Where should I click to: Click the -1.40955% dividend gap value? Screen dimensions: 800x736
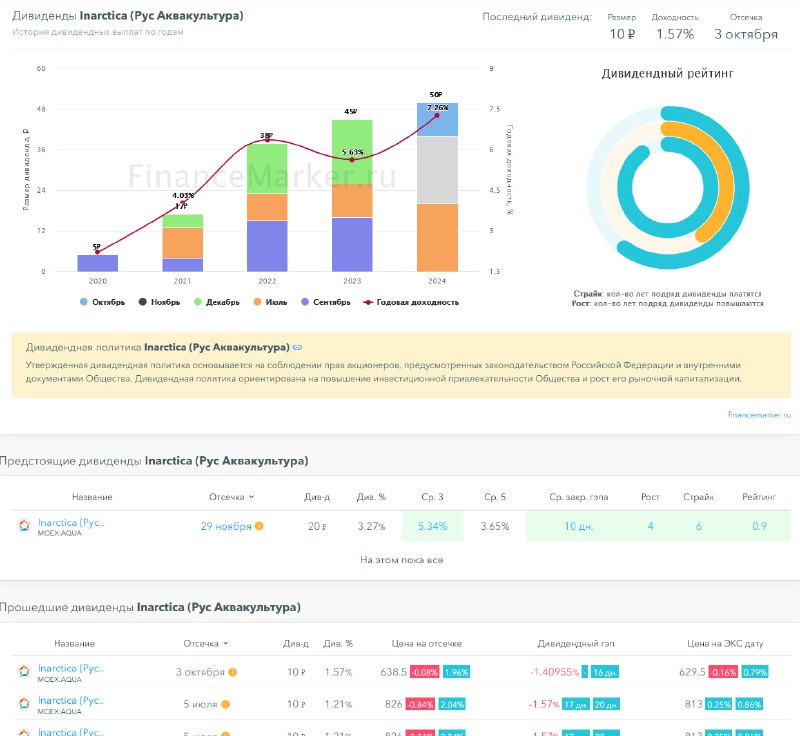(x=555, y=672)
